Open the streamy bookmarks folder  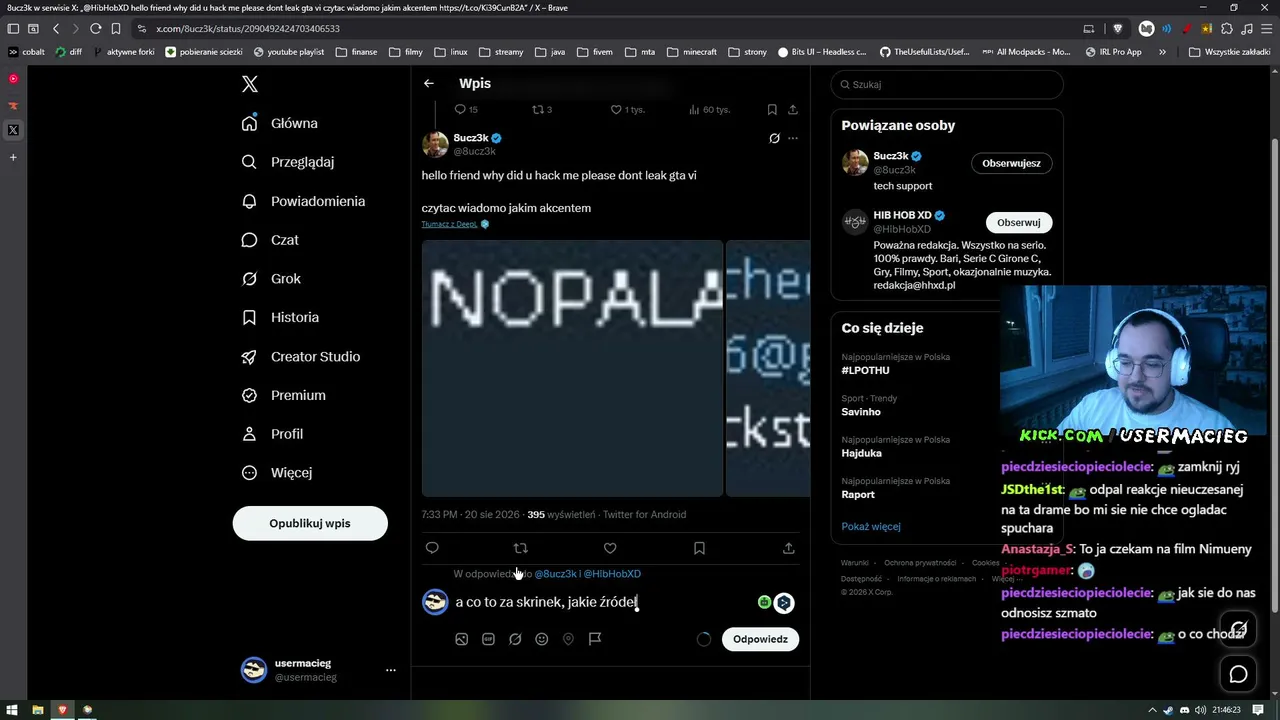[x=501, y=52]
